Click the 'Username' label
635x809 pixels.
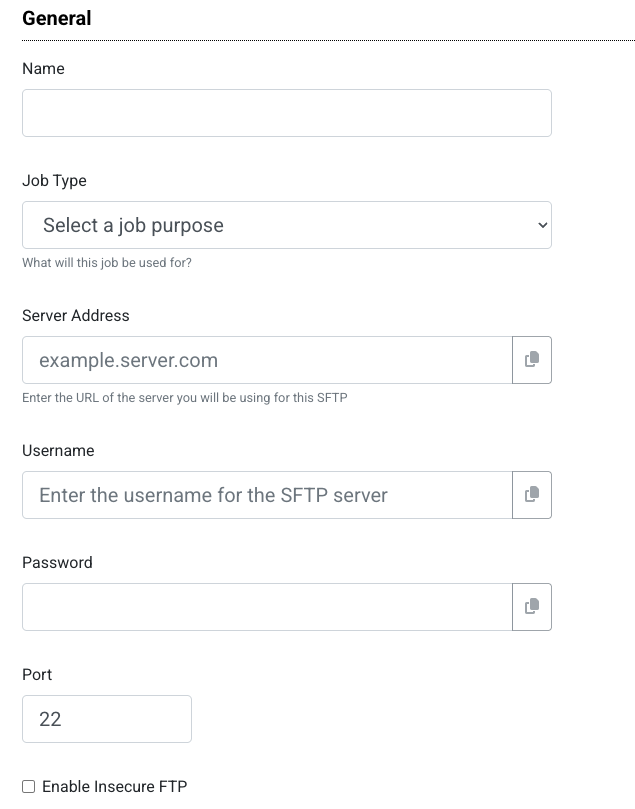click(58, 451)
